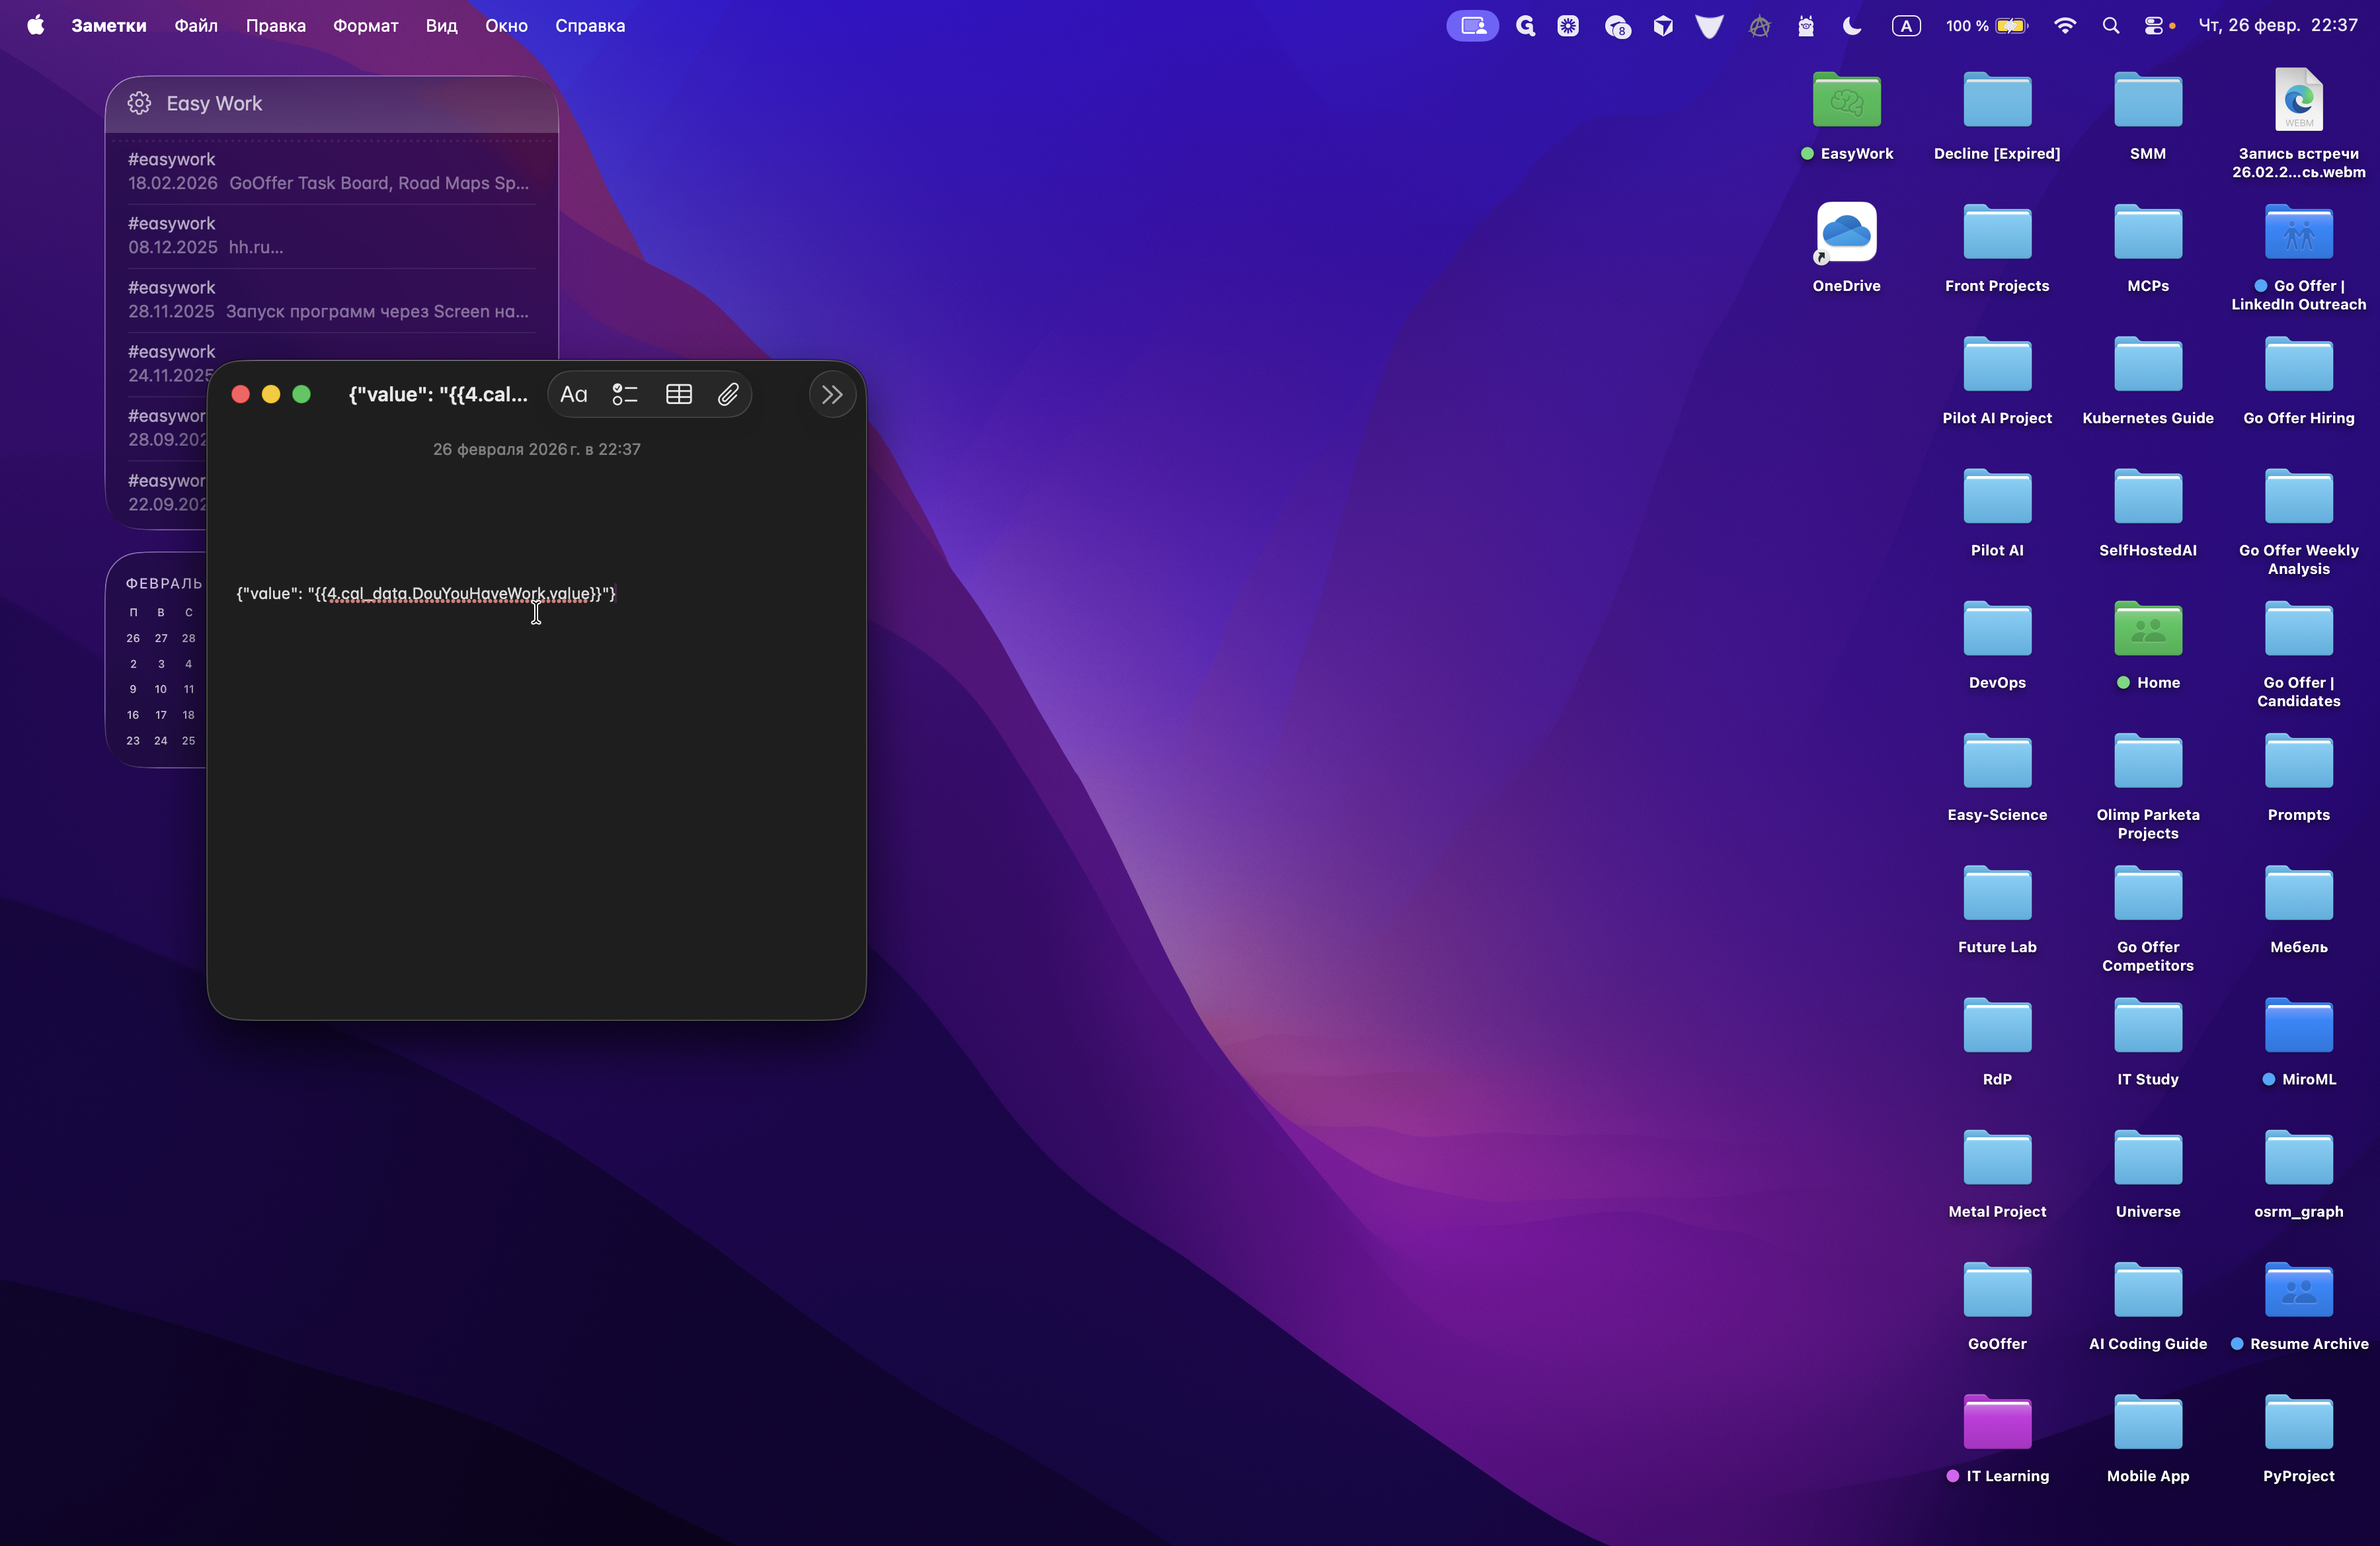Open the 18.02.2026 GoOffer Task Board entry

(x=330, y=172)
